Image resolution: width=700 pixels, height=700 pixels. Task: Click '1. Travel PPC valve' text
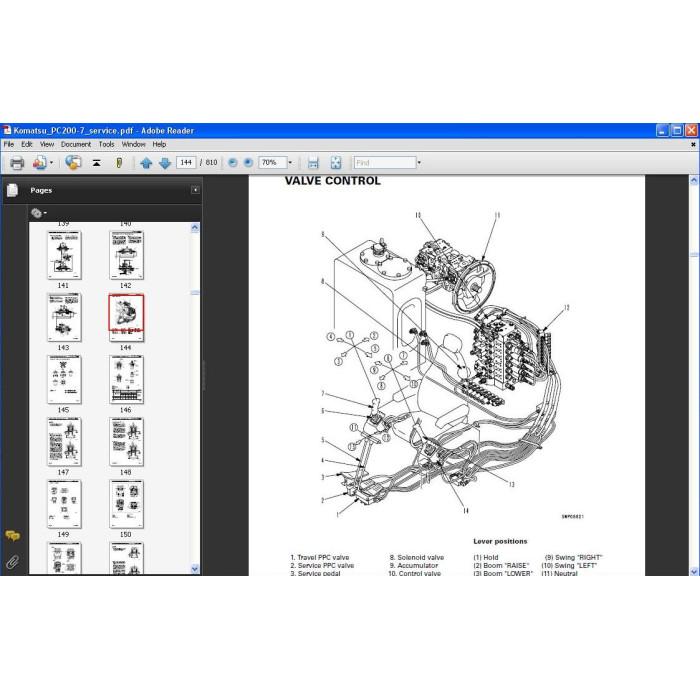pyautogui.click(x=320, y=557)
